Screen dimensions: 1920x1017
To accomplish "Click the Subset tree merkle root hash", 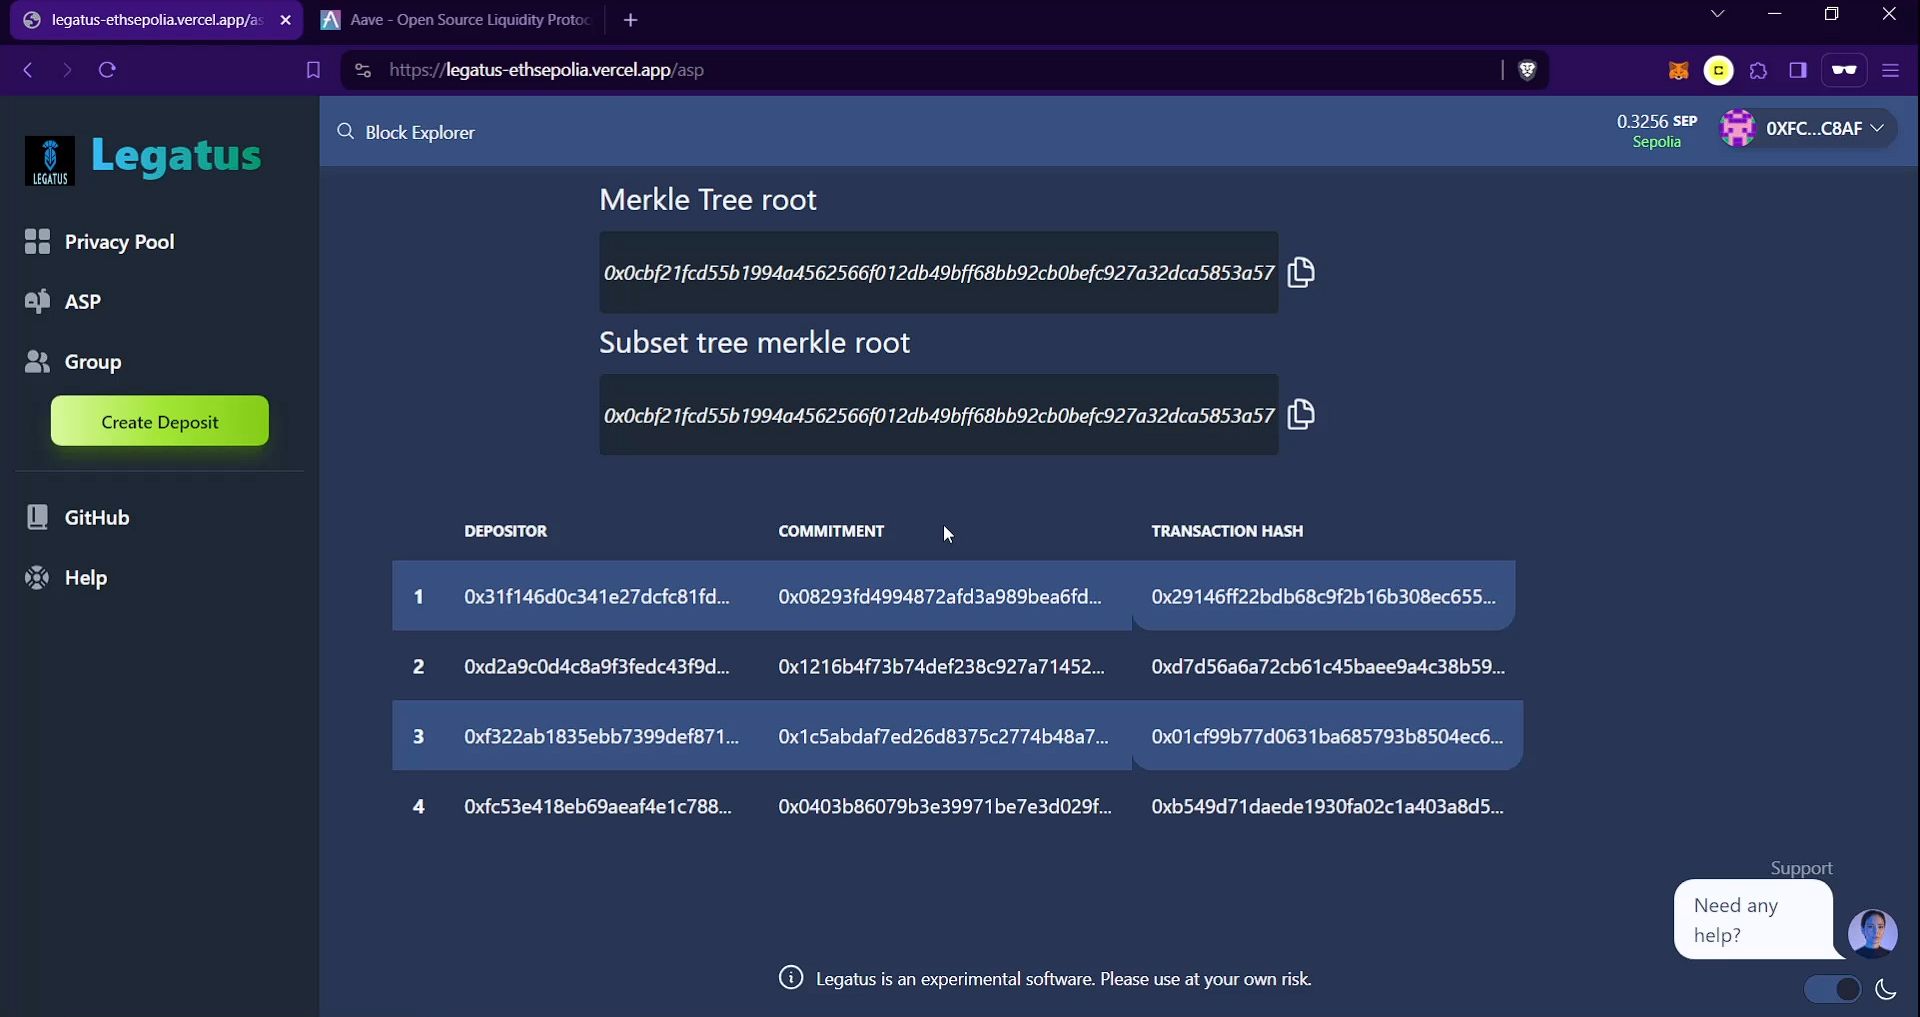I will pyautogui.click(x=938, y=415).
